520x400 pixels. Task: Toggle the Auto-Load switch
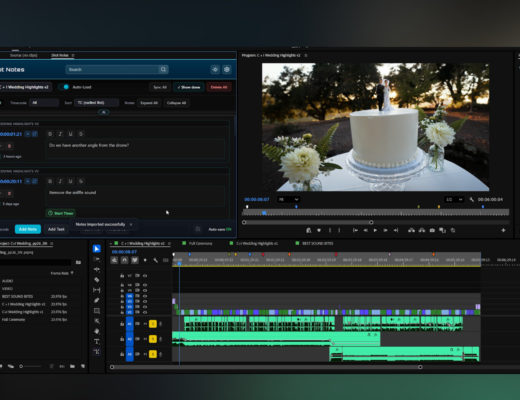[x=64, y=87]
